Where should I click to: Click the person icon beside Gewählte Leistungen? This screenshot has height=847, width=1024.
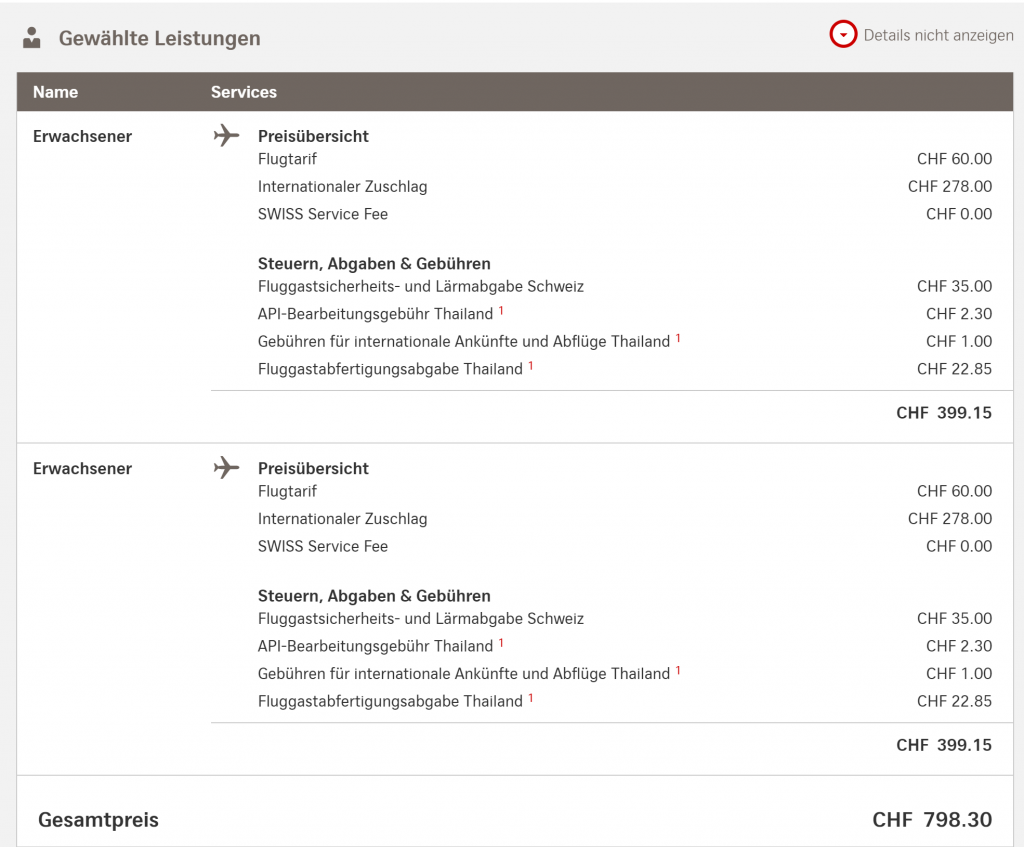(x=32, y=38)
